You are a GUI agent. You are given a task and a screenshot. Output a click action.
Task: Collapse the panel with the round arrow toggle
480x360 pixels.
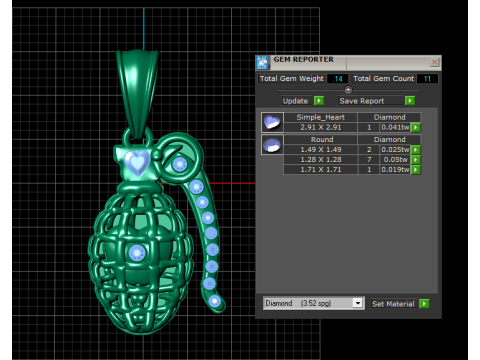pos(348,90)
